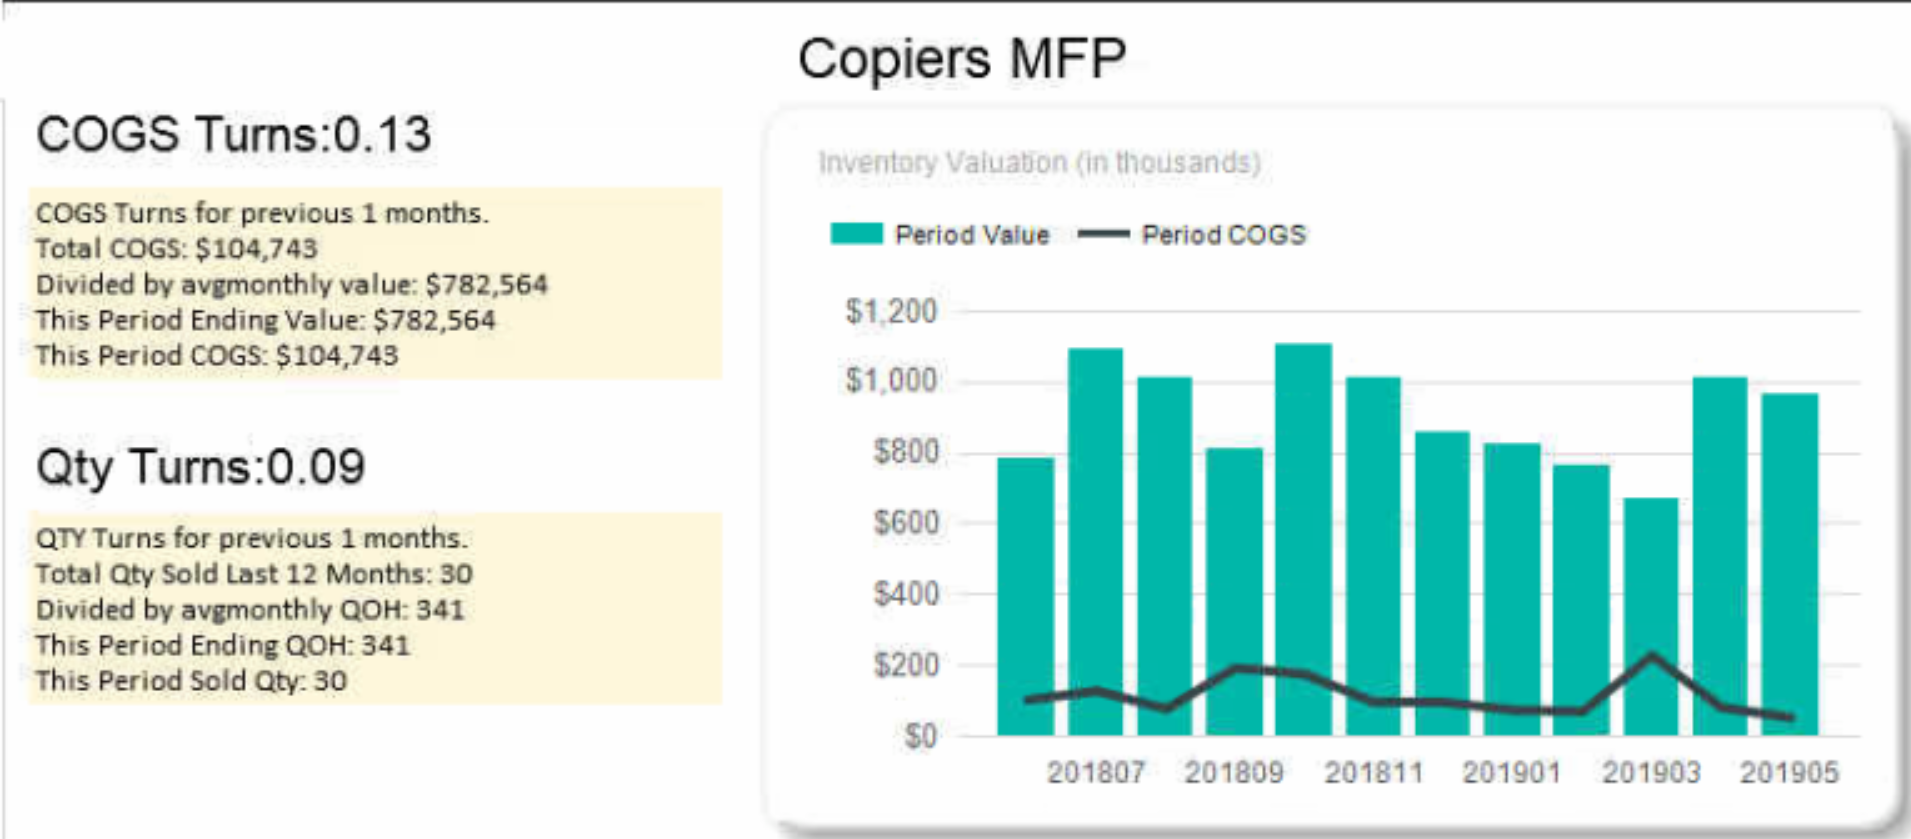Image resolution: width=1911 pixels, height=839 pixels.
Task: Click the 201809 period value bar
Action: 1234,590
